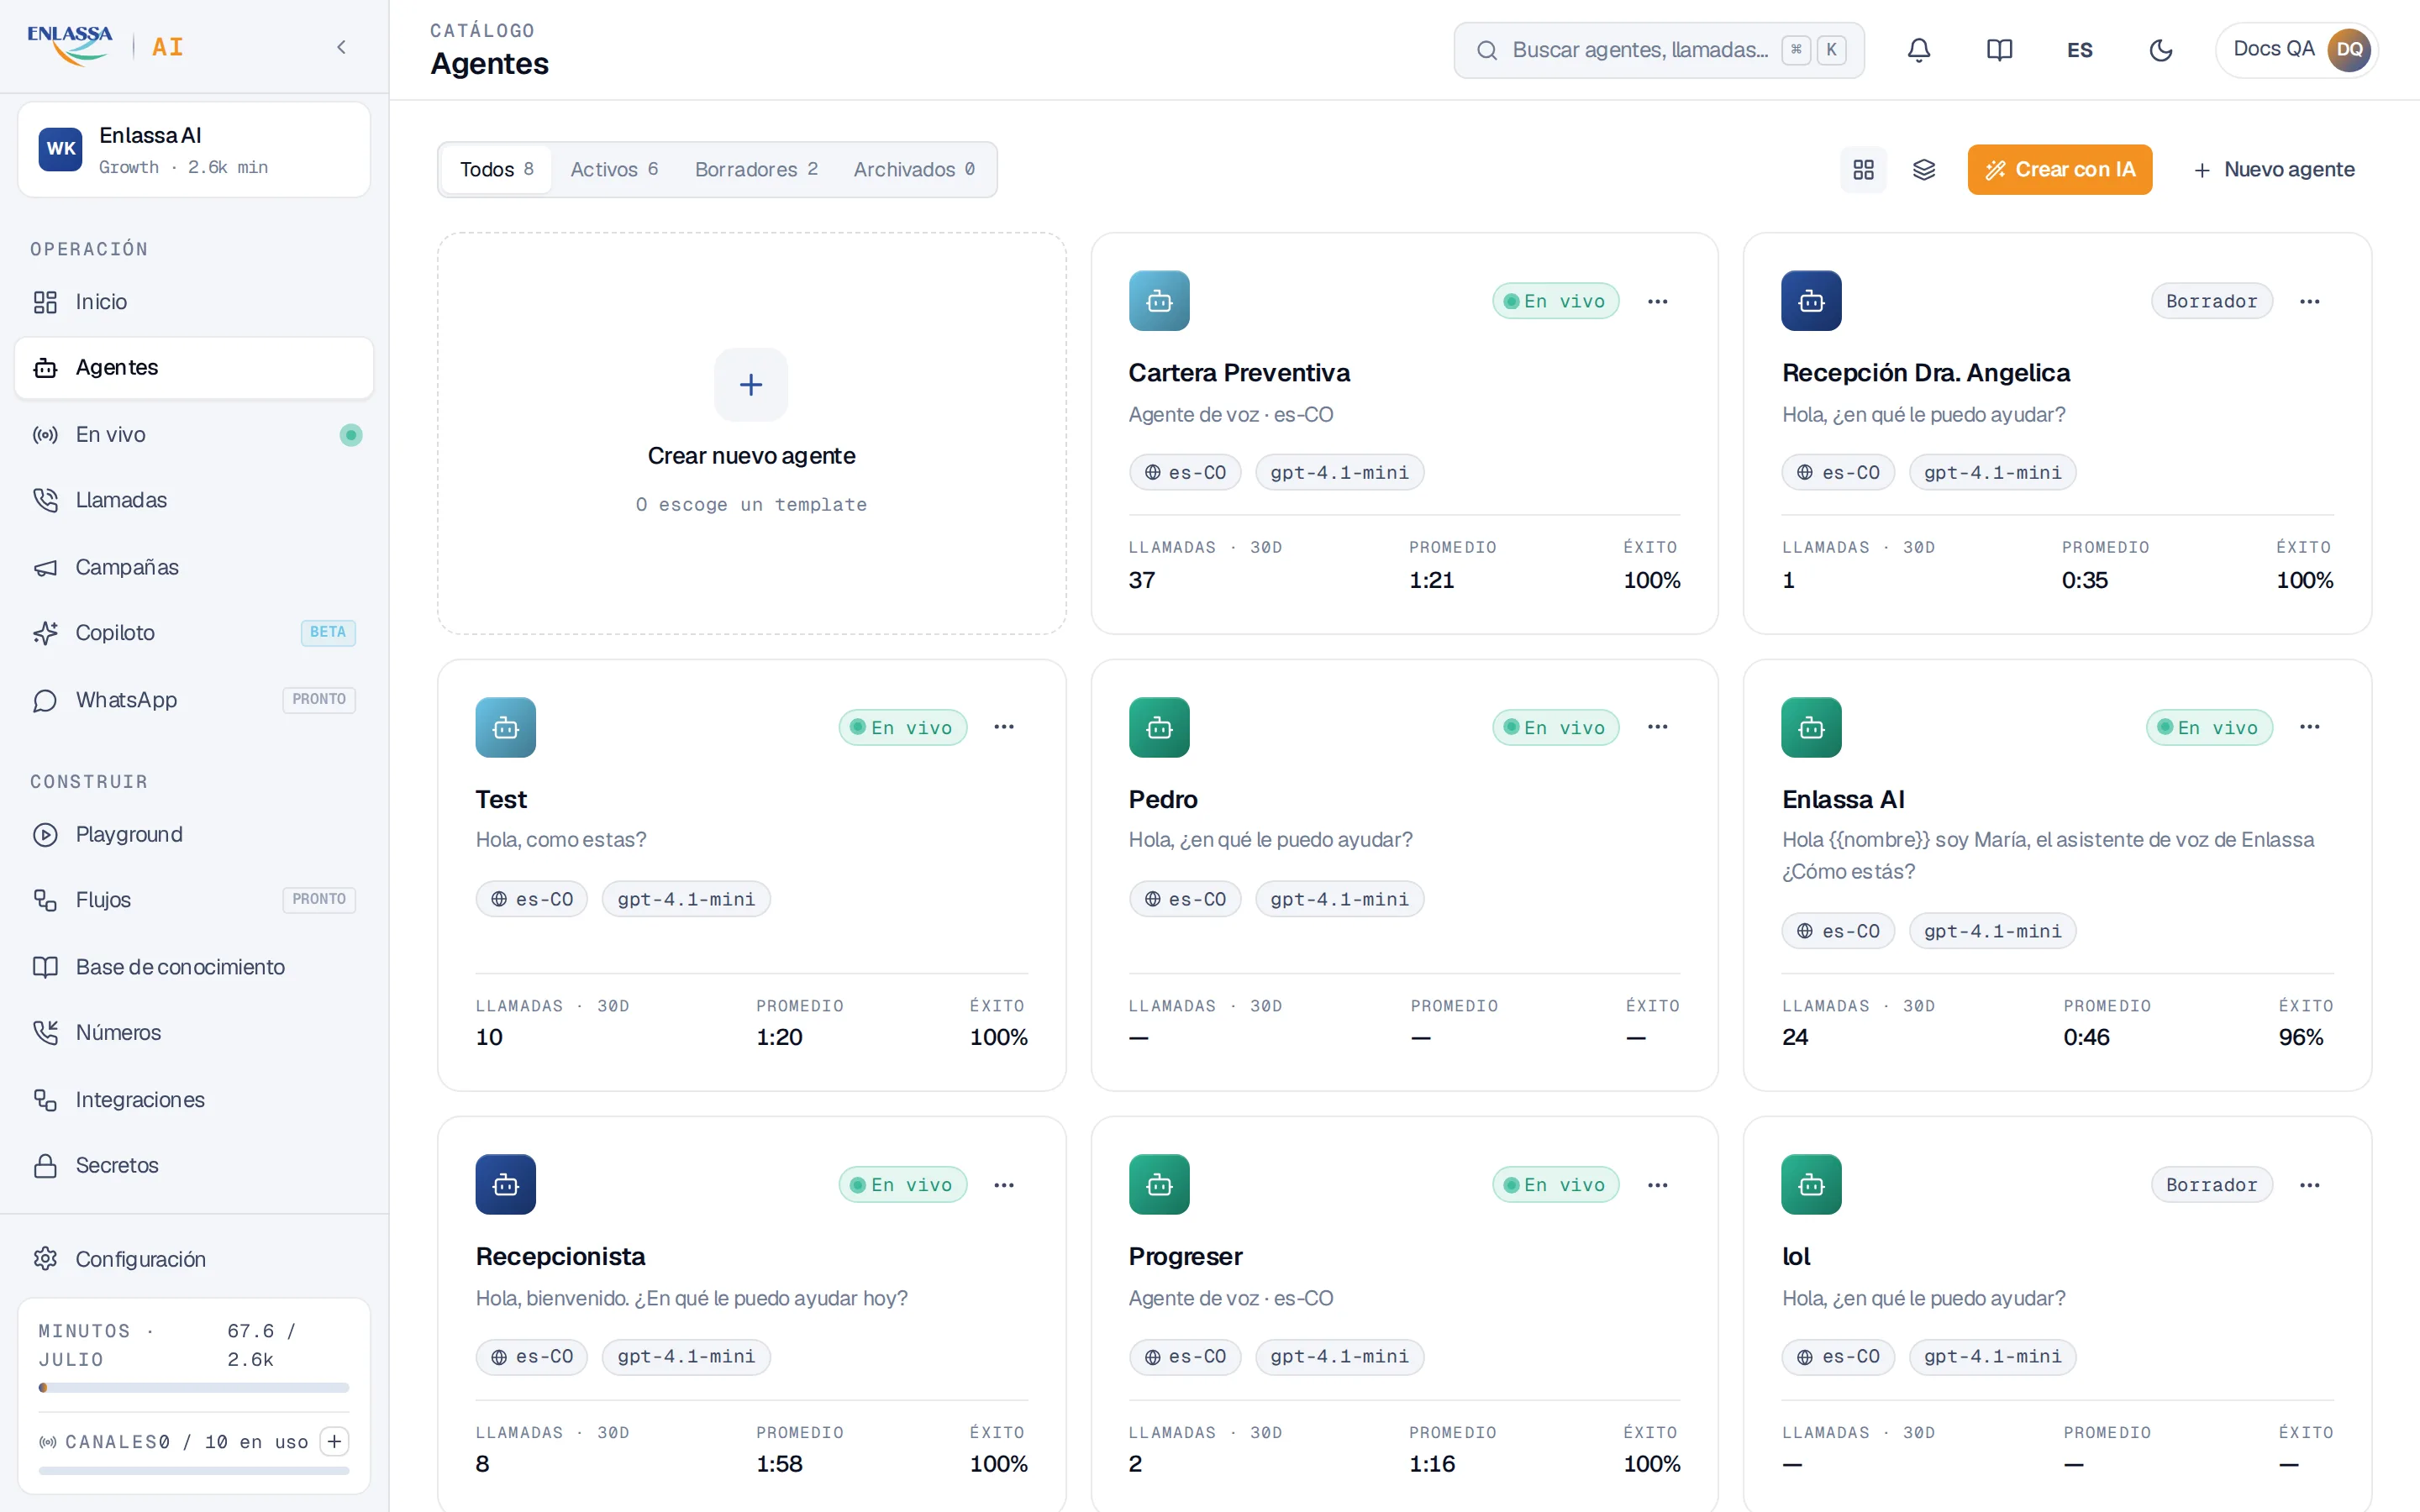Select the Activos tab

614,169
